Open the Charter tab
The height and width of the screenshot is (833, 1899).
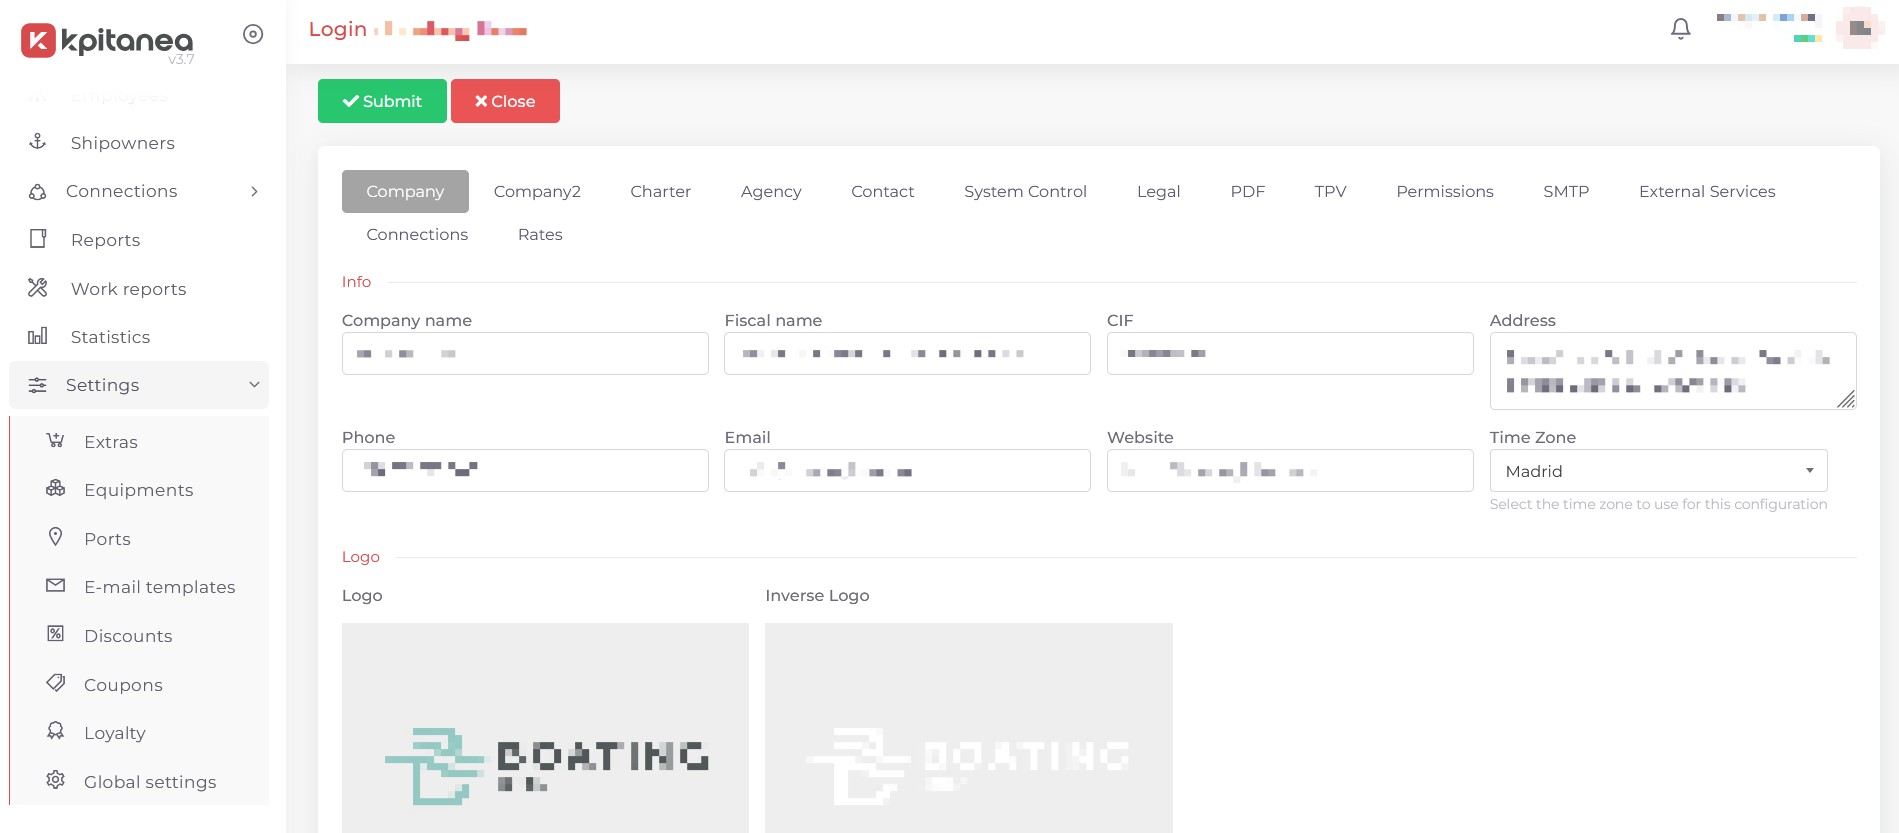coord(660,191)
